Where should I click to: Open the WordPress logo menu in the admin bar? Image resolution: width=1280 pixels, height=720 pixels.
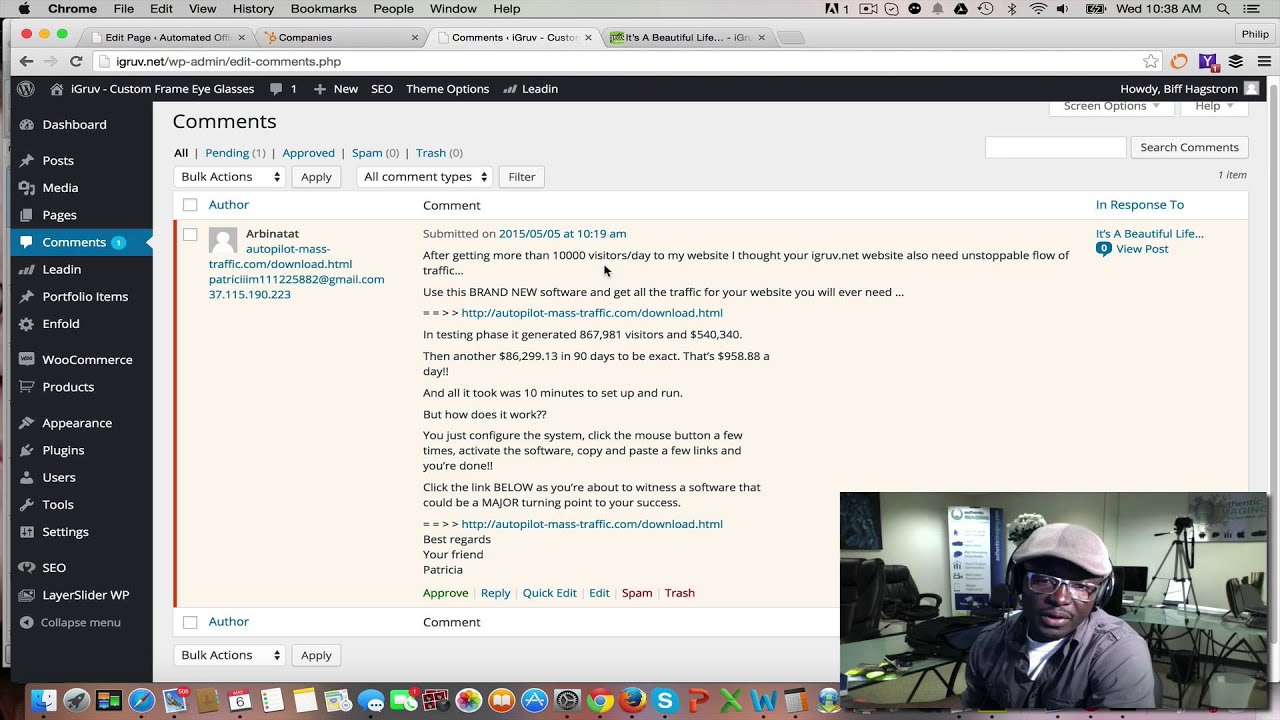point(26,89)
